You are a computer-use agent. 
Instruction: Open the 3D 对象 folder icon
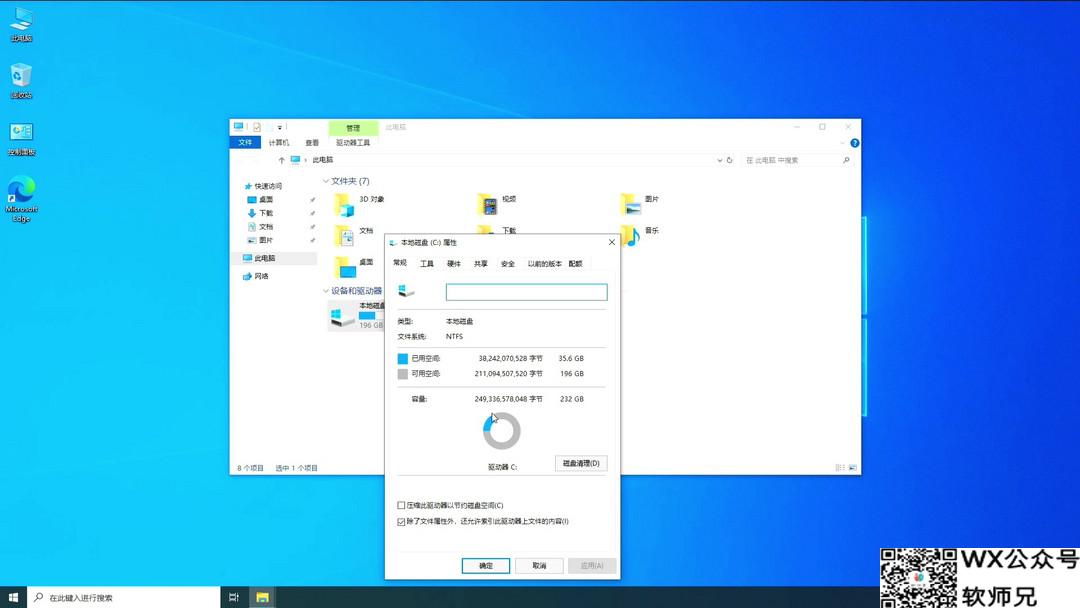pyautogui.click(x=345, y=205)
